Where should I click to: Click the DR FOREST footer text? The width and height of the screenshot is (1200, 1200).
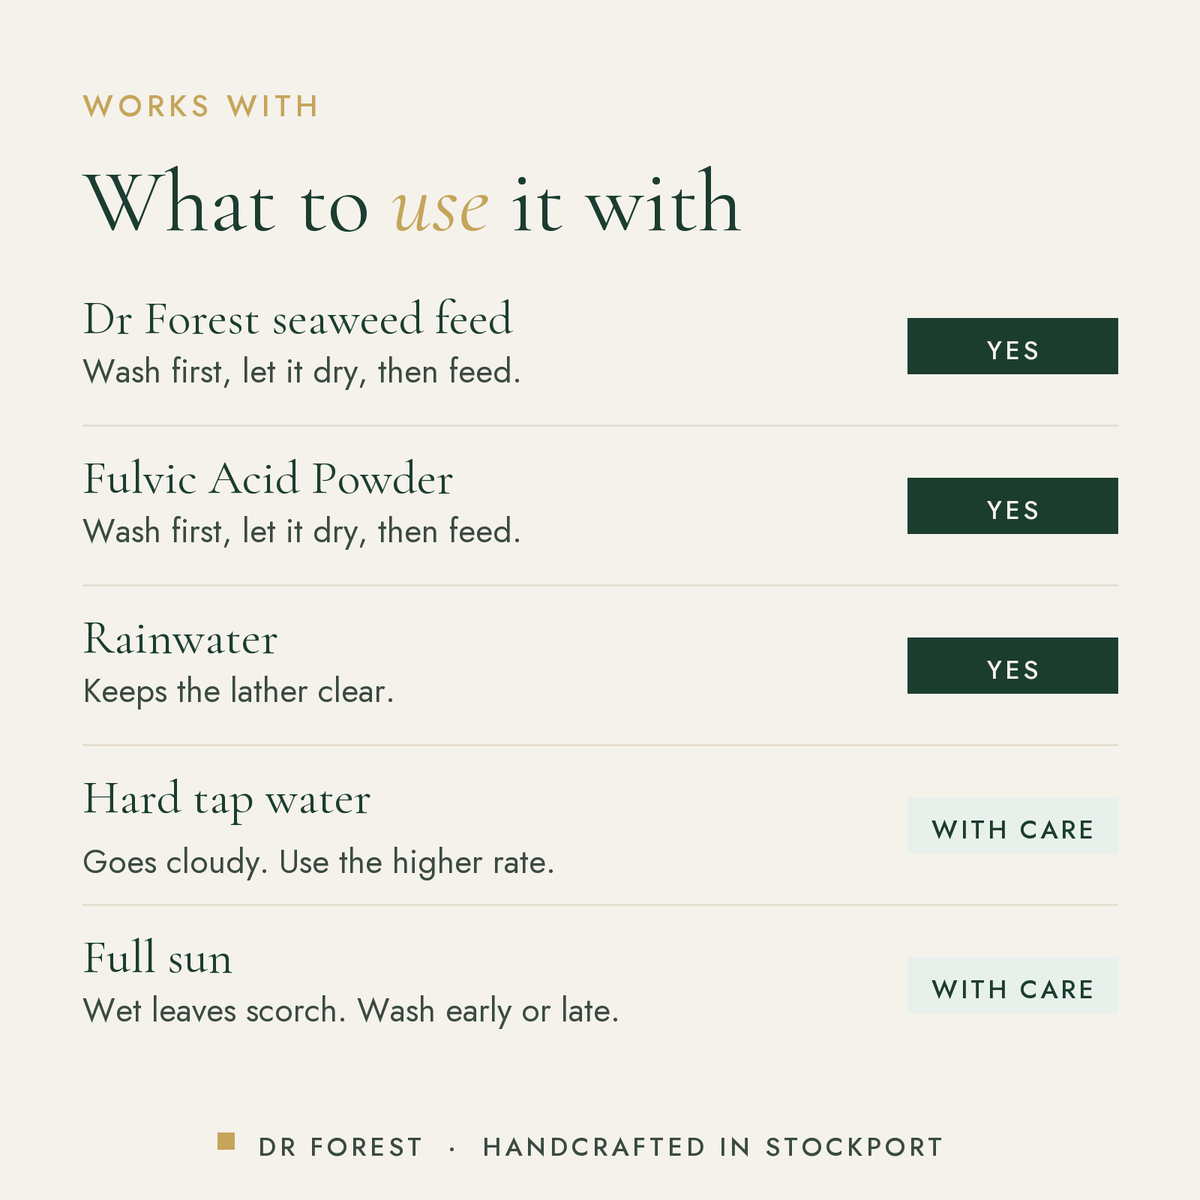(x=341, y=1147)
